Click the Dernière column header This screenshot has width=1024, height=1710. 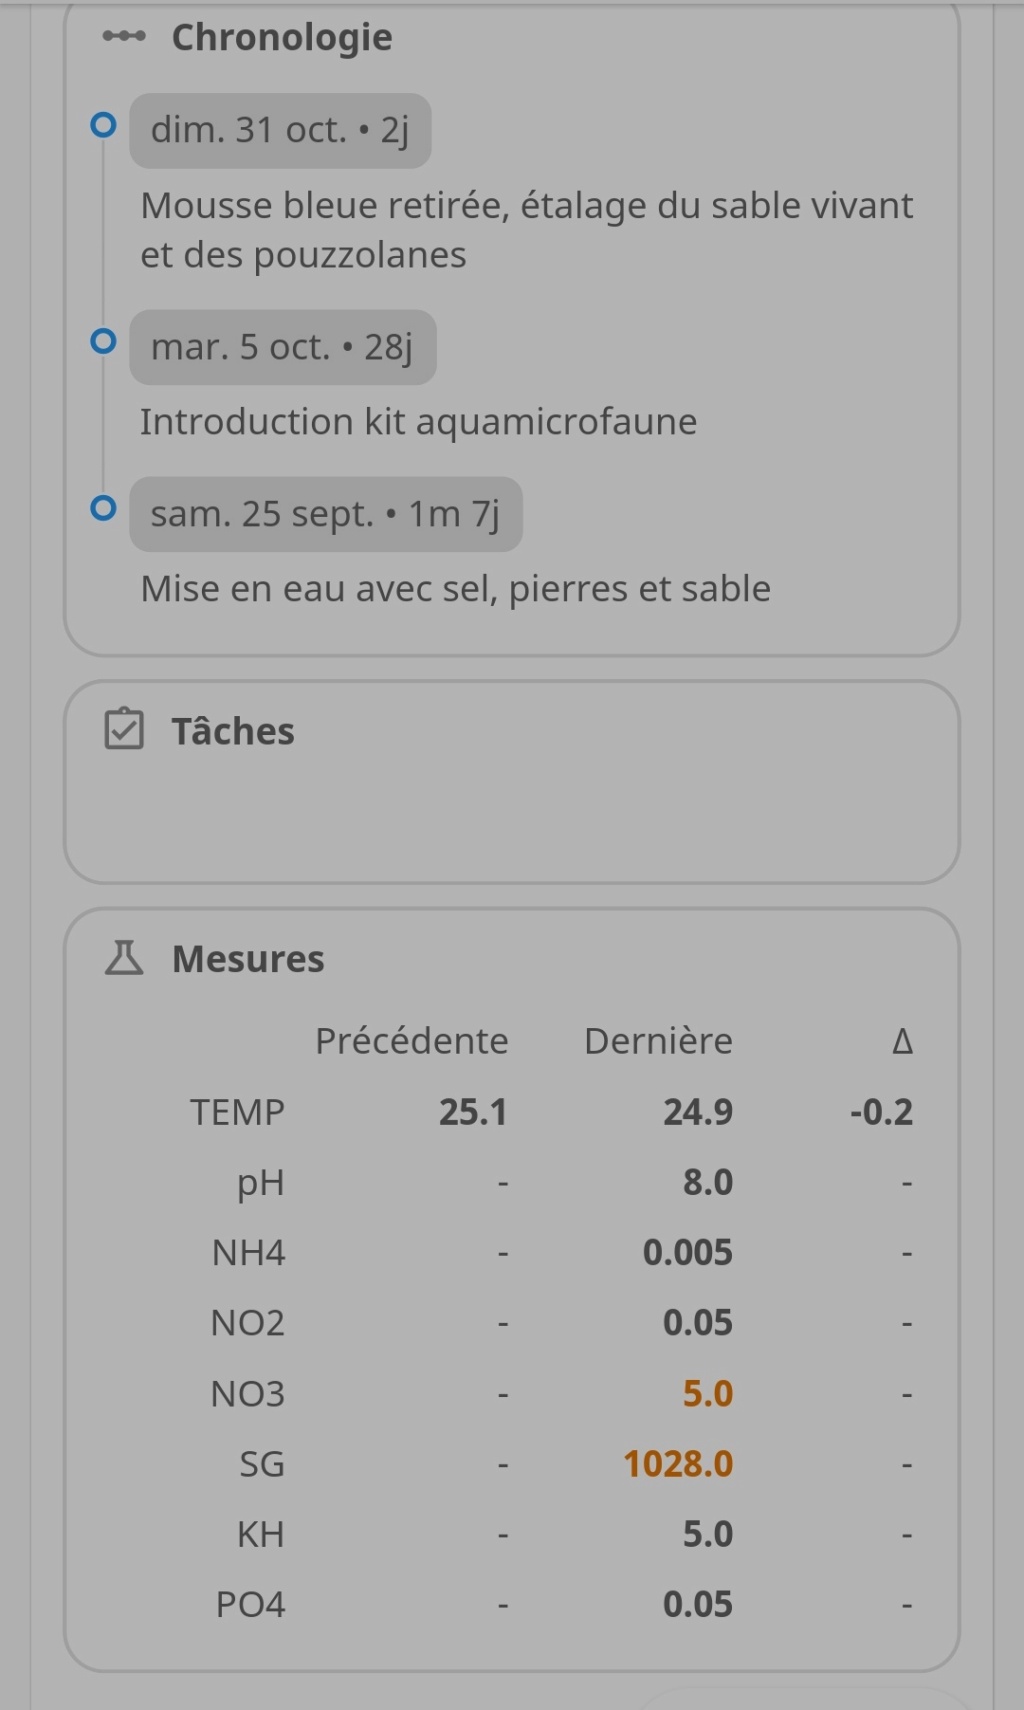pos(658,1041)
